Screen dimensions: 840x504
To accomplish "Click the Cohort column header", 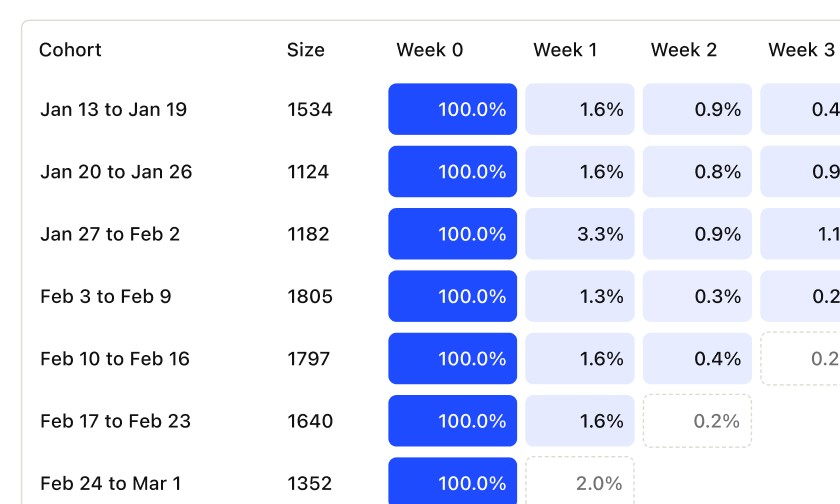I will (x=70, y=50).
